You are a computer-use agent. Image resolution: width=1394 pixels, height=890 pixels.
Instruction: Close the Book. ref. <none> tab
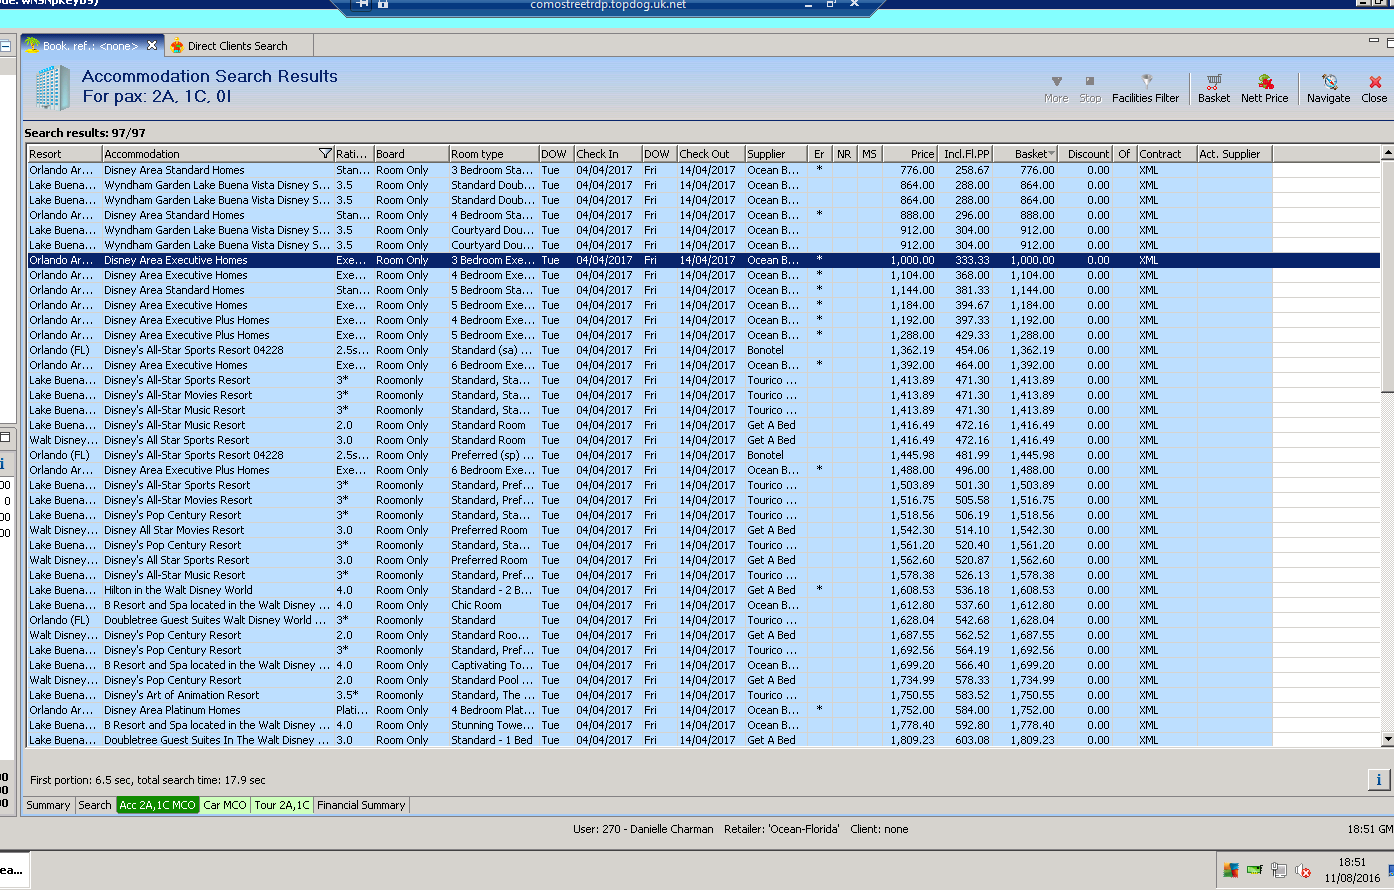click(152, 45)
